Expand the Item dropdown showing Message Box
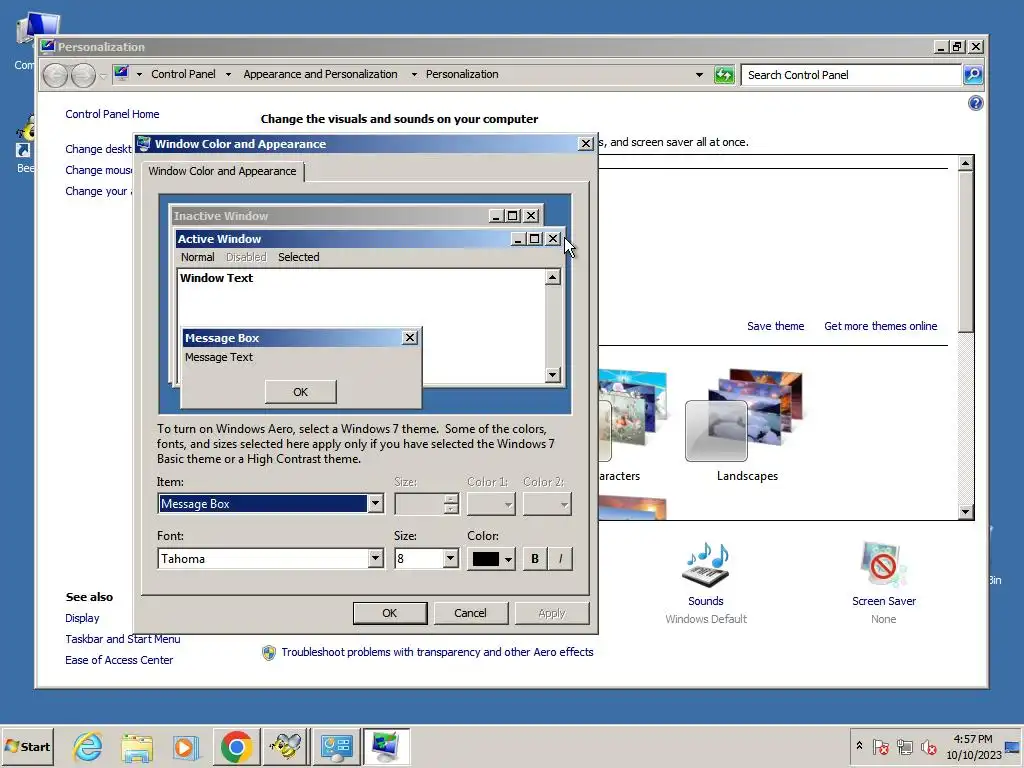Viewport: 1024px width, 768px height. click(x=376, y=504)
